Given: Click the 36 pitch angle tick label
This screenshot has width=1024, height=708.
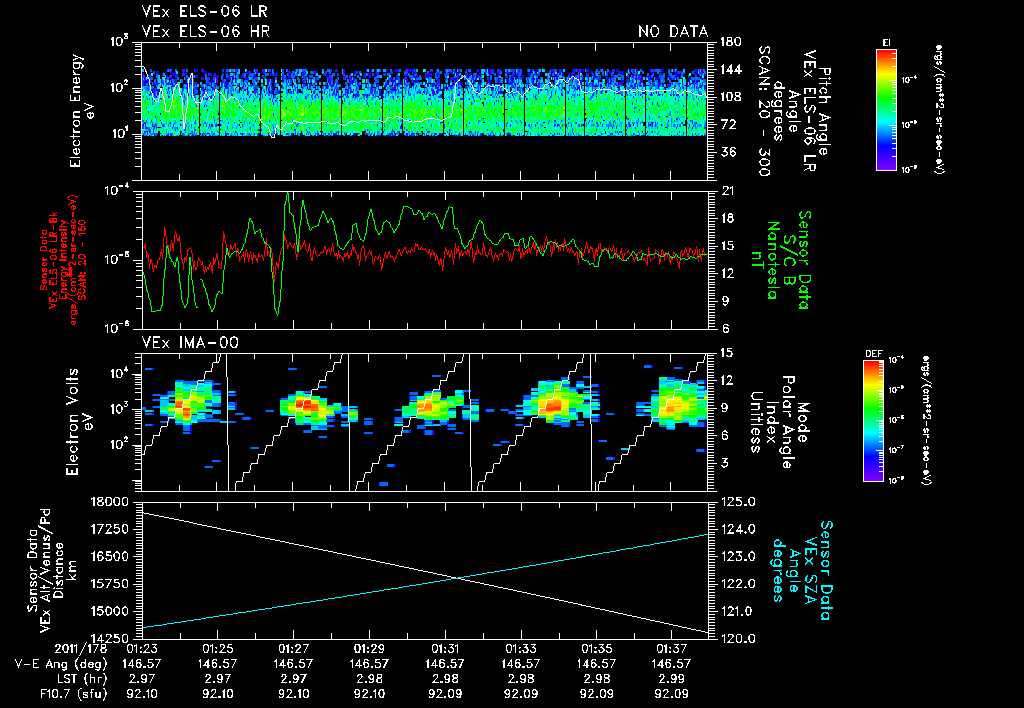Looking at the screenshot, I should point(728,152).
